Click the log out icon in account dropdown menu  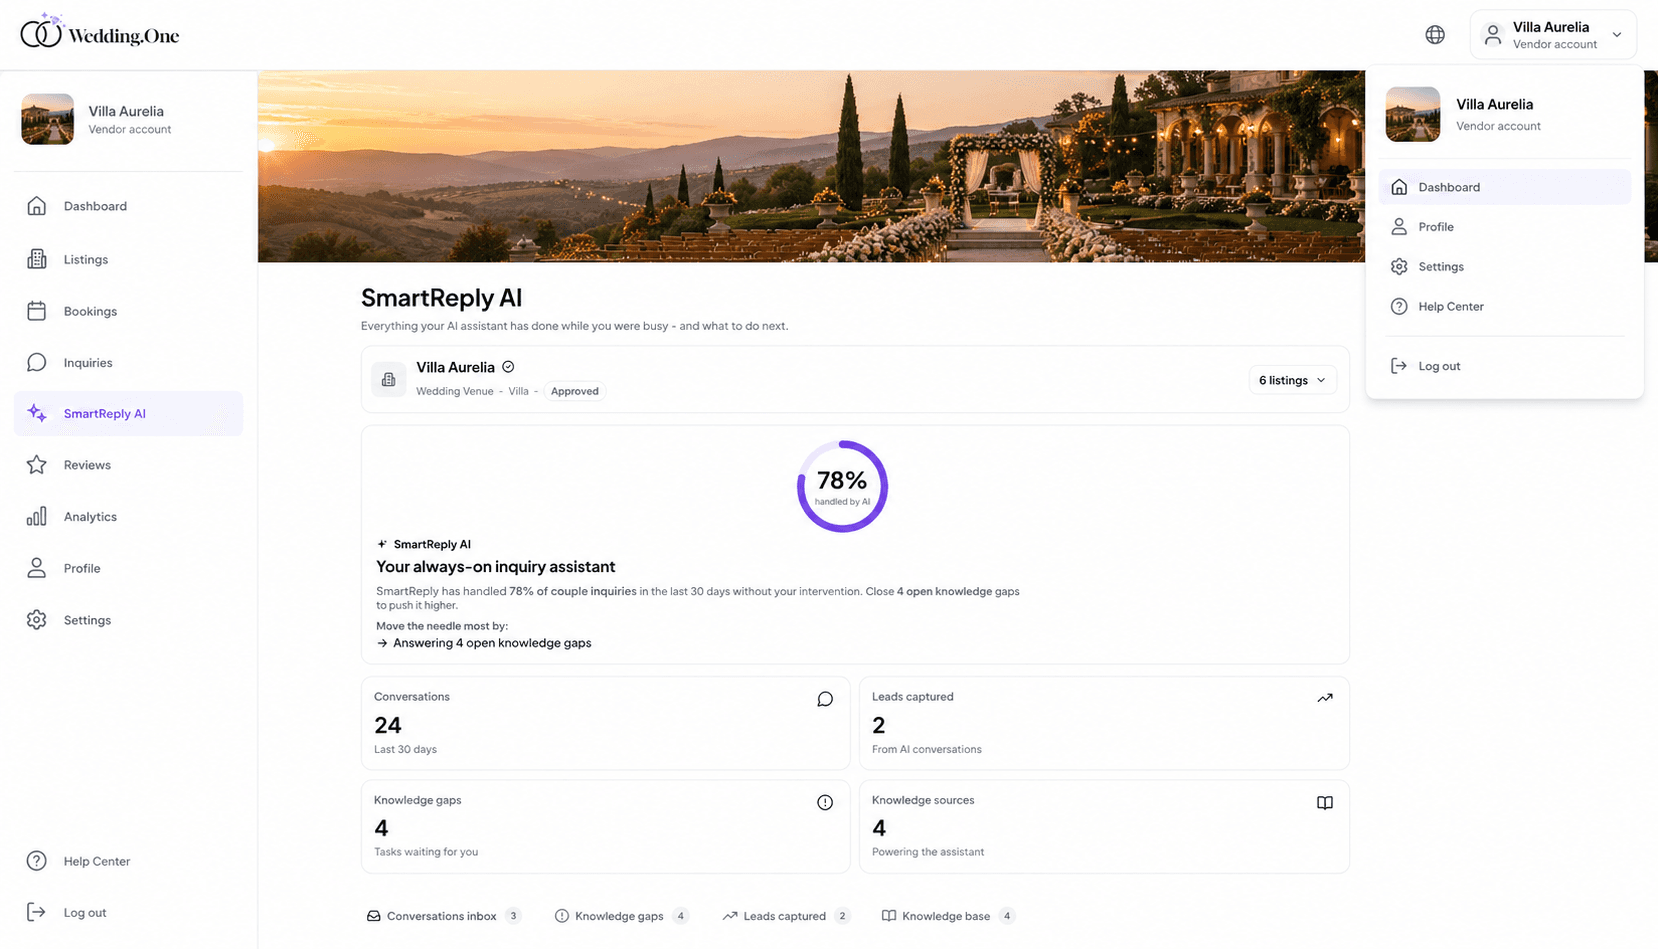click(1400, 366)
